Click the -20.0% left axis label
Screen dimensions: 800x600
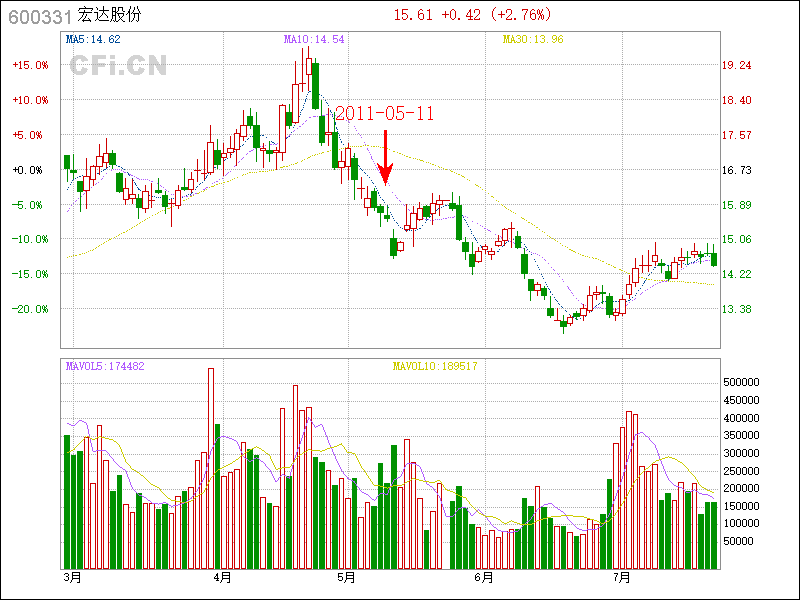30,309
